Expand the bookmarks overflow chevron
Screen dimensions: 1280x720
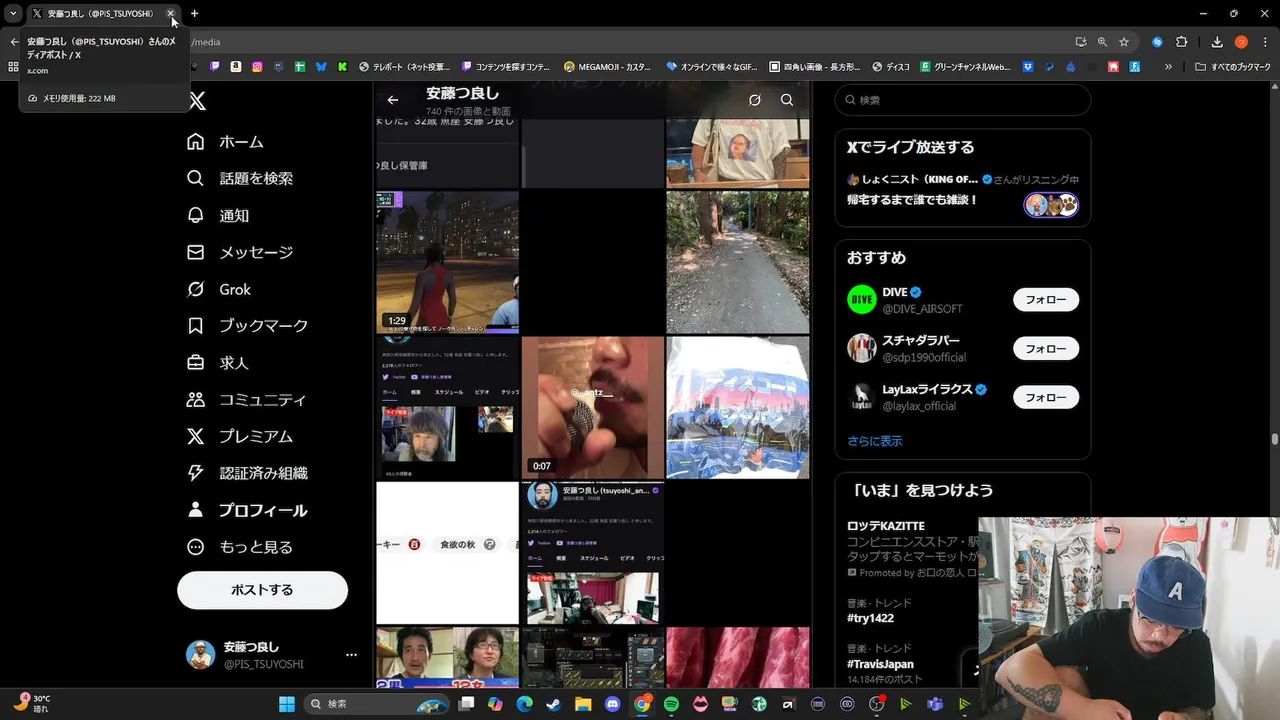tap(1168, 67)
